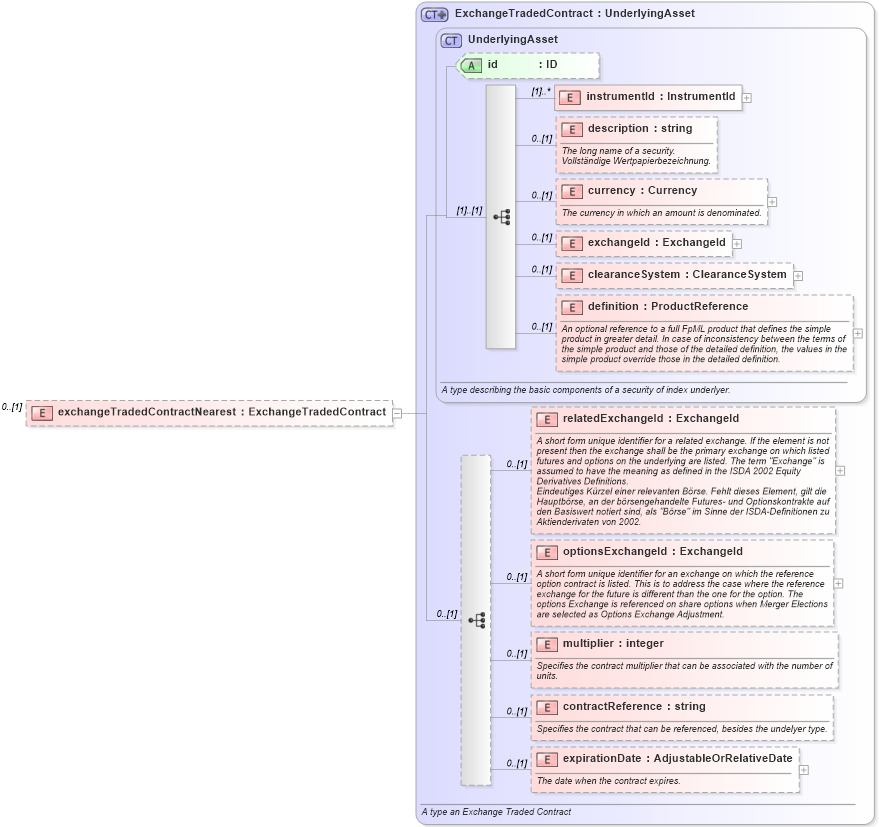The height and width of the screenshot is (827, 879).
Task: Expand the currency element
Action: coord(772,202)
